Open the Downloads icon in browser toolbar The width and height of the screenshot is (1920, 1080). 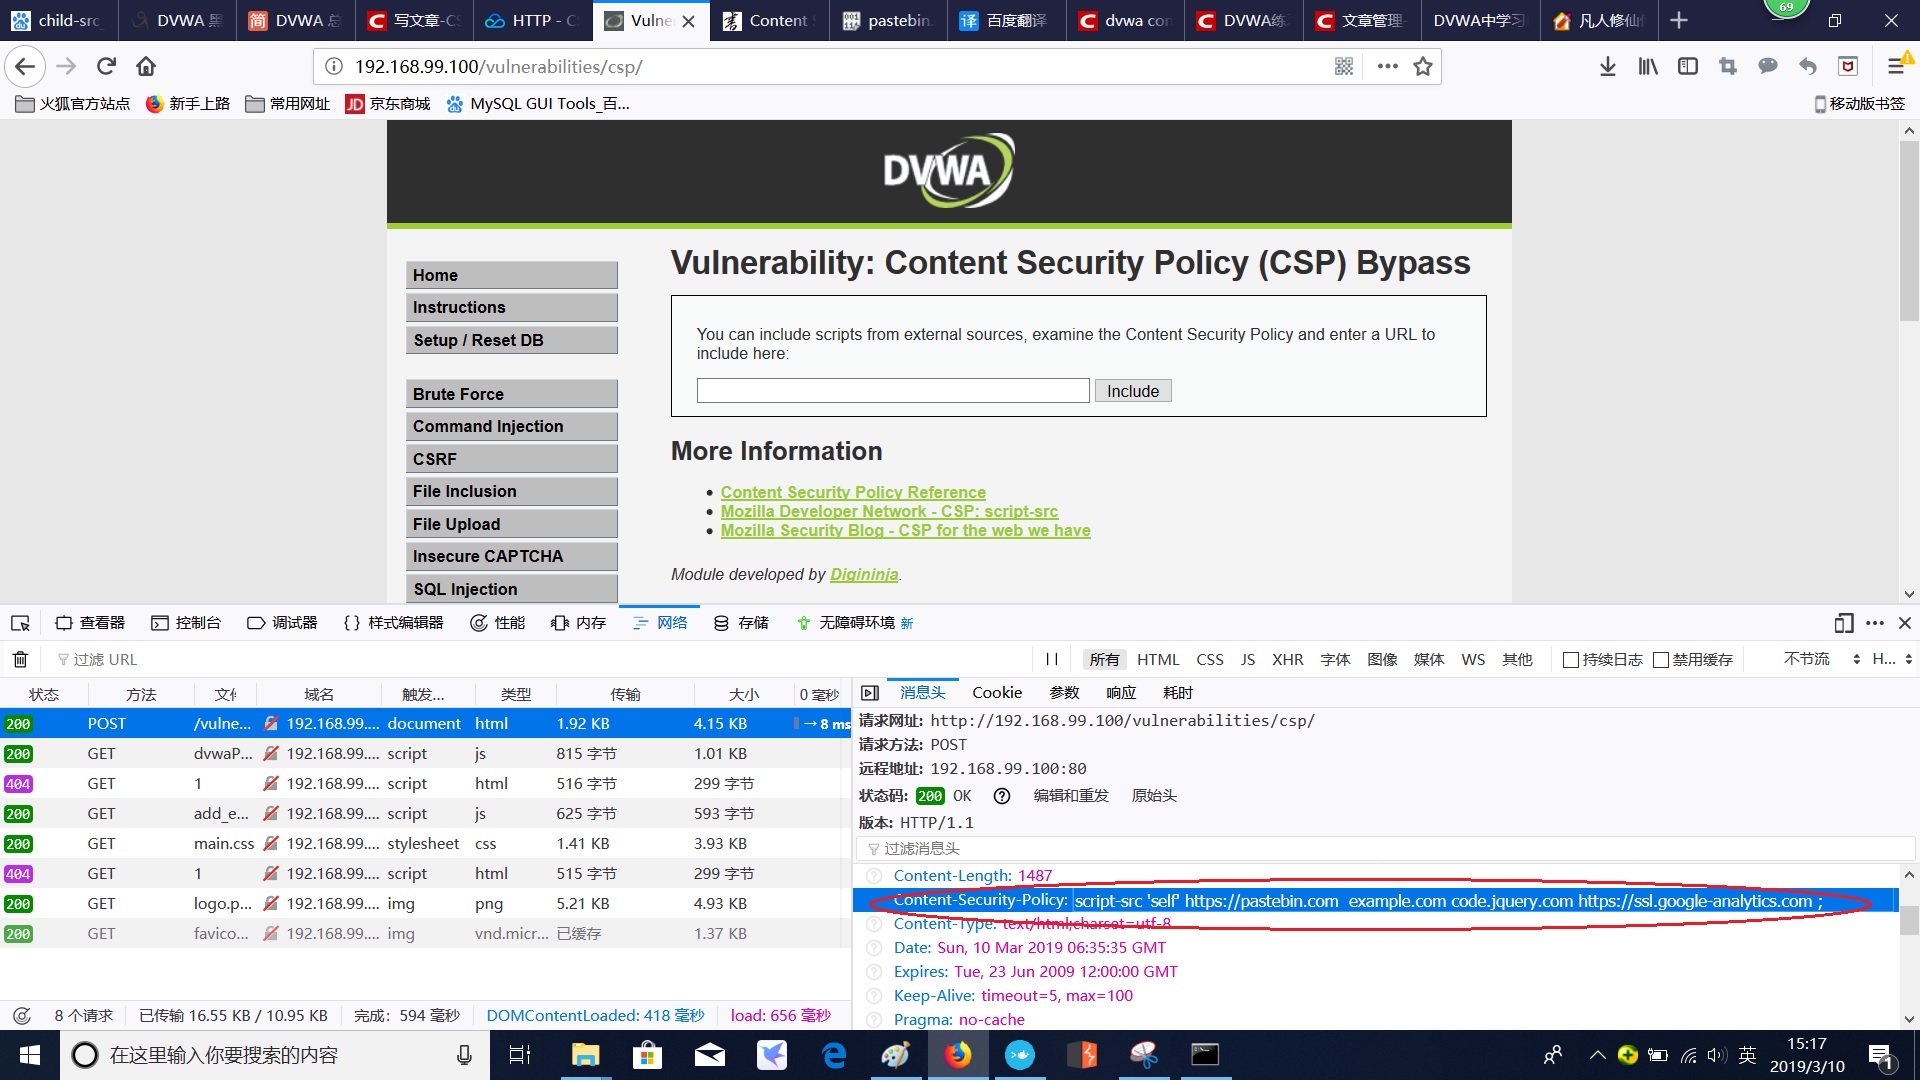click(1608, 66)
